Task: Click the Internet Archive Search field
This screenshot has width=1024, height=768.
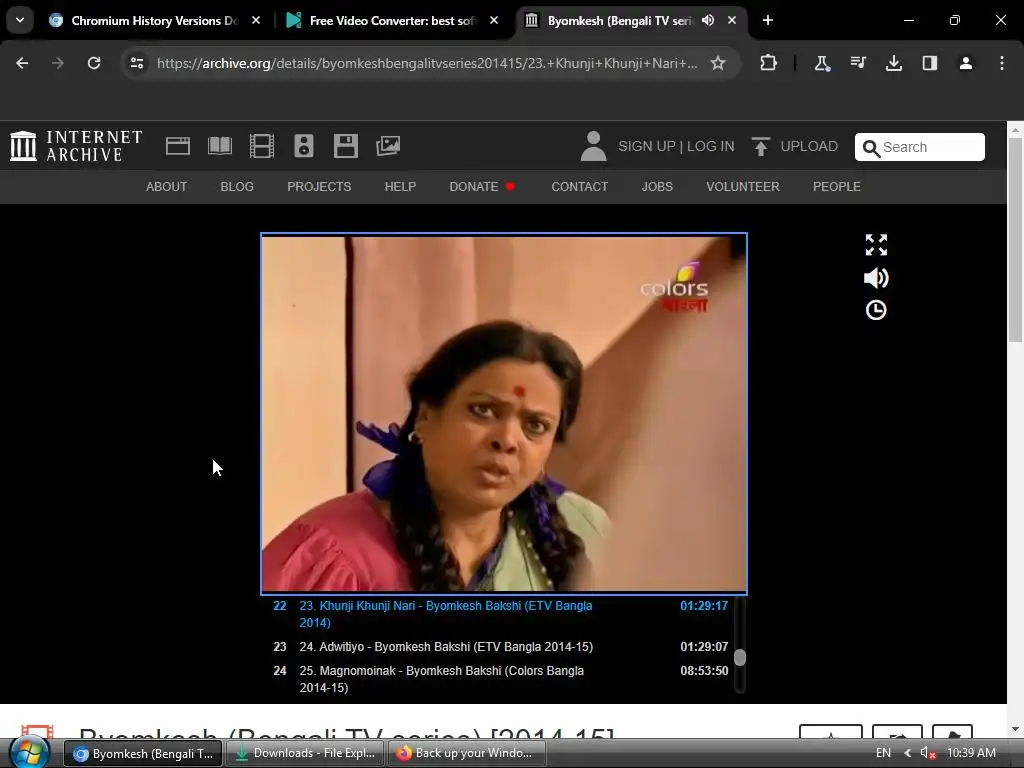Action: pos(920,147)
